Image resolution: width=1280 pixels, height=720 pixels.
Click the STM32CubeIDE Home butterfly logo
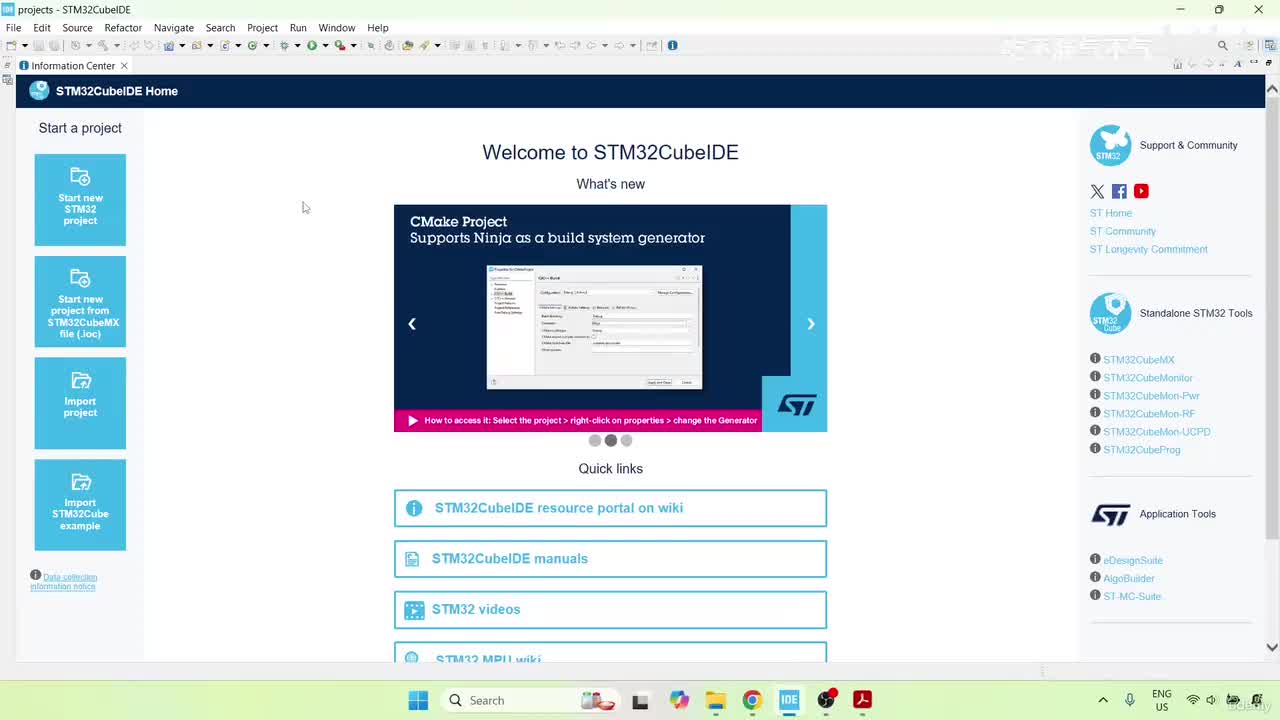coord(39,91)
